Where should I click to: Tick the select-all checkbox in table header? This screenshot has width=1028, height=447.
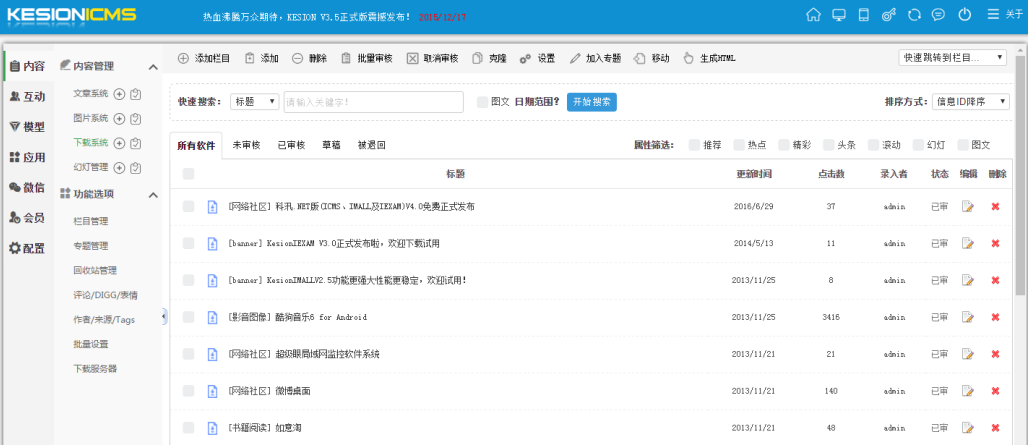tap(188, 174)
